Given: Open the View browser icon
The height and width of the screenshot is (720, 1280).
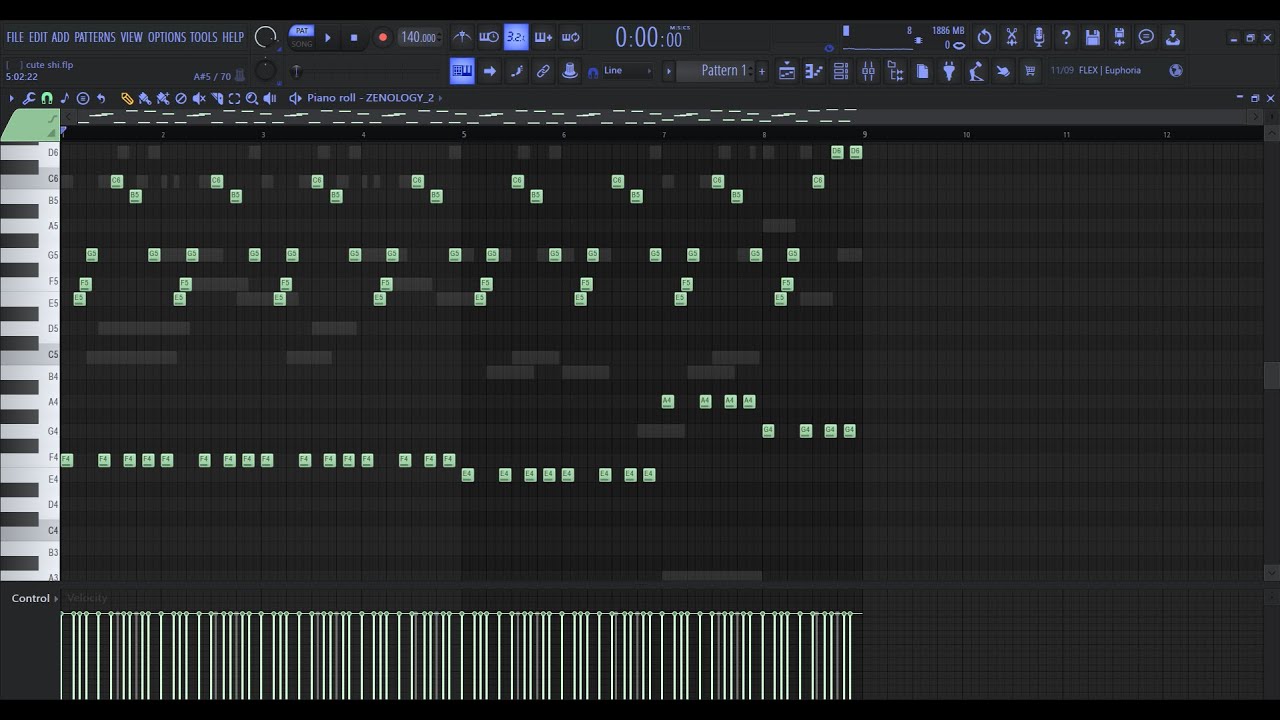Looking at the screenshot, I should 895,71.
